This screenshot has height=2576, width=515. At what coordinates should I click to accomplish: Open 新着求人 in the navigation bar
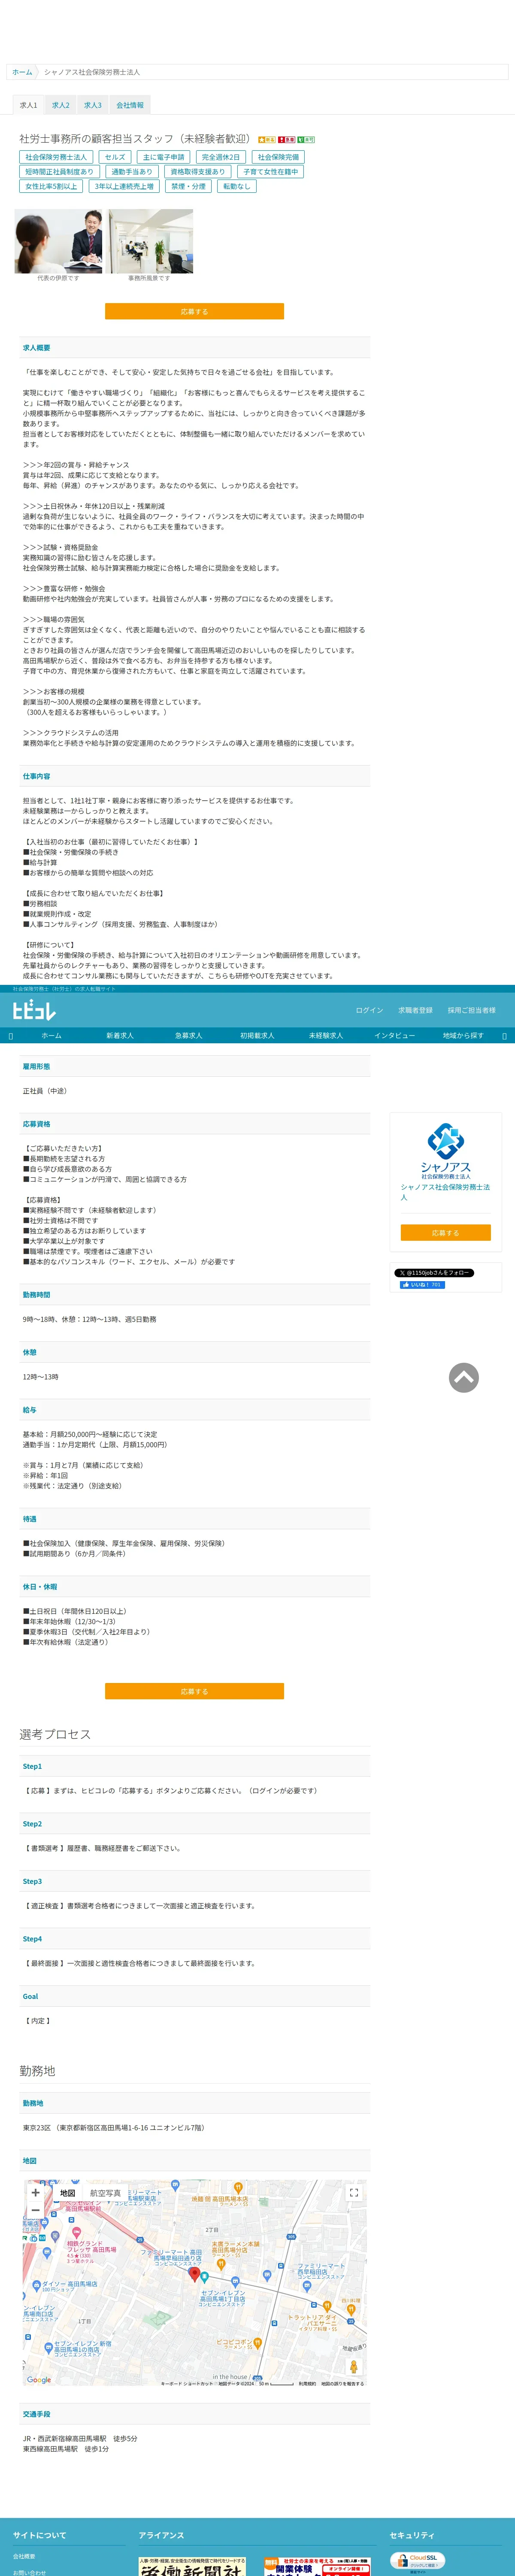coord(120,1036)
